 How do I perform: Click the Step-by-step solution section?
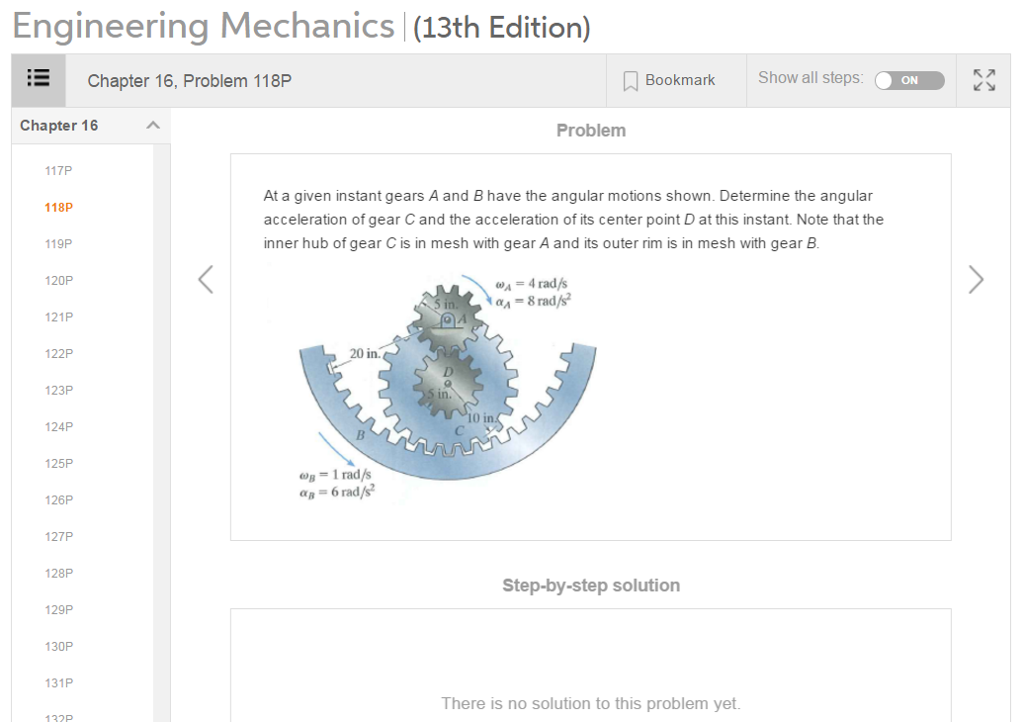click(x=591, y=585)
